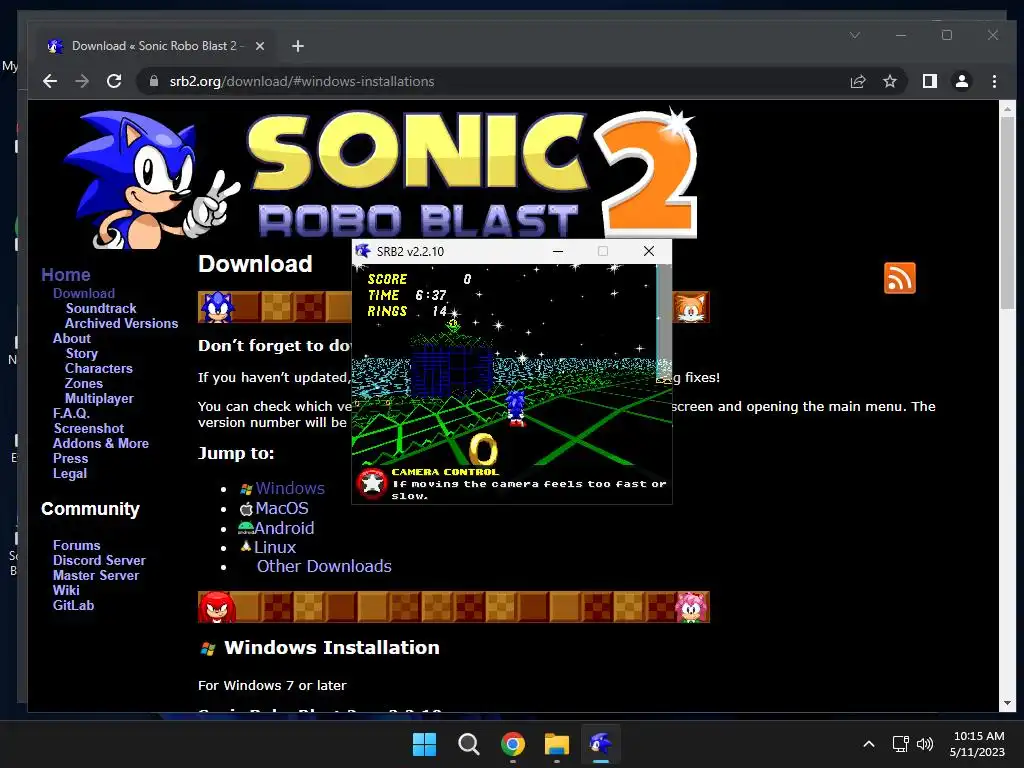The height and width of the screenshot is (768, 1024).
Task: Open the Legal sidebar link
Action: (x=70, y=473)
